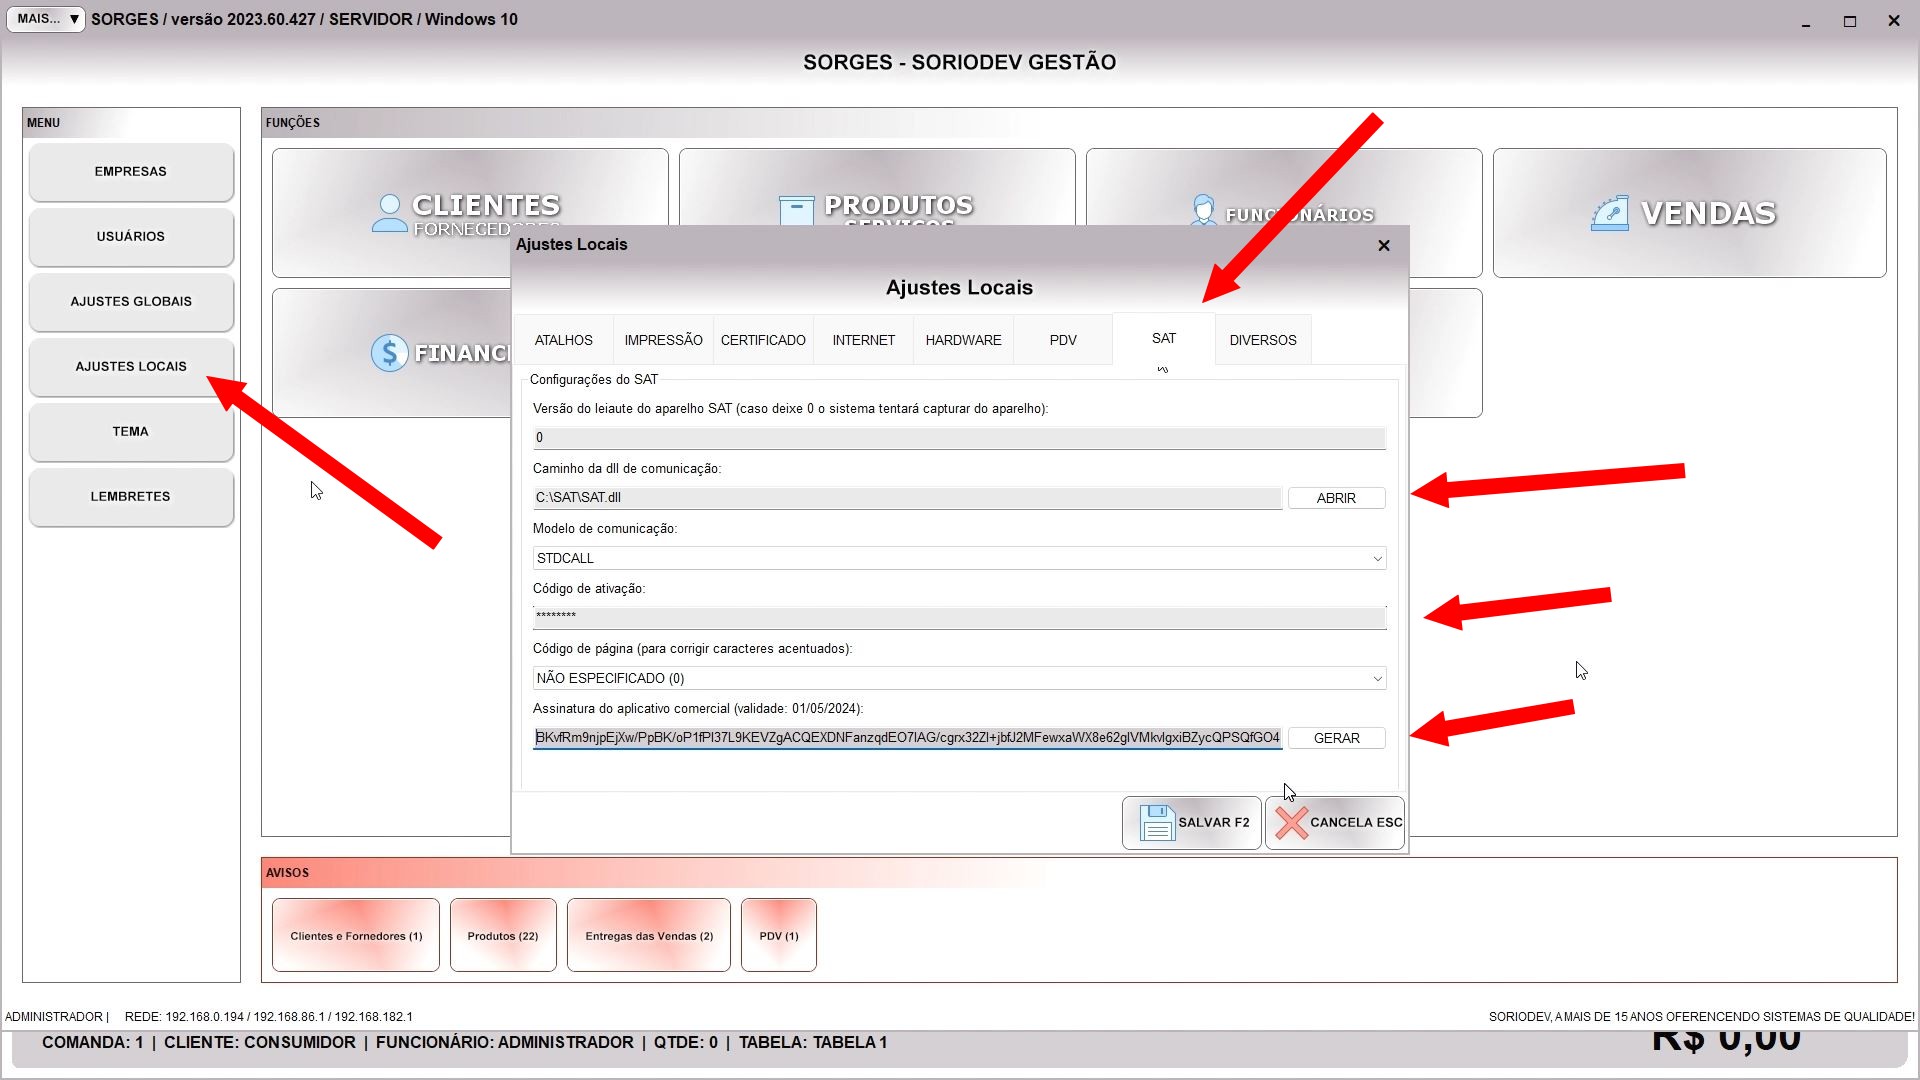
Task: Open TEMA from the menu
Action: (131, 432)
